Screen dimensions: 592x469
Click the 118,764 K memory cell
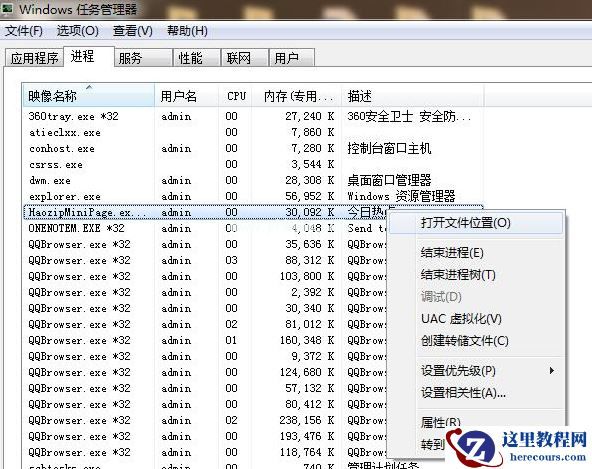tap(307, 452)
